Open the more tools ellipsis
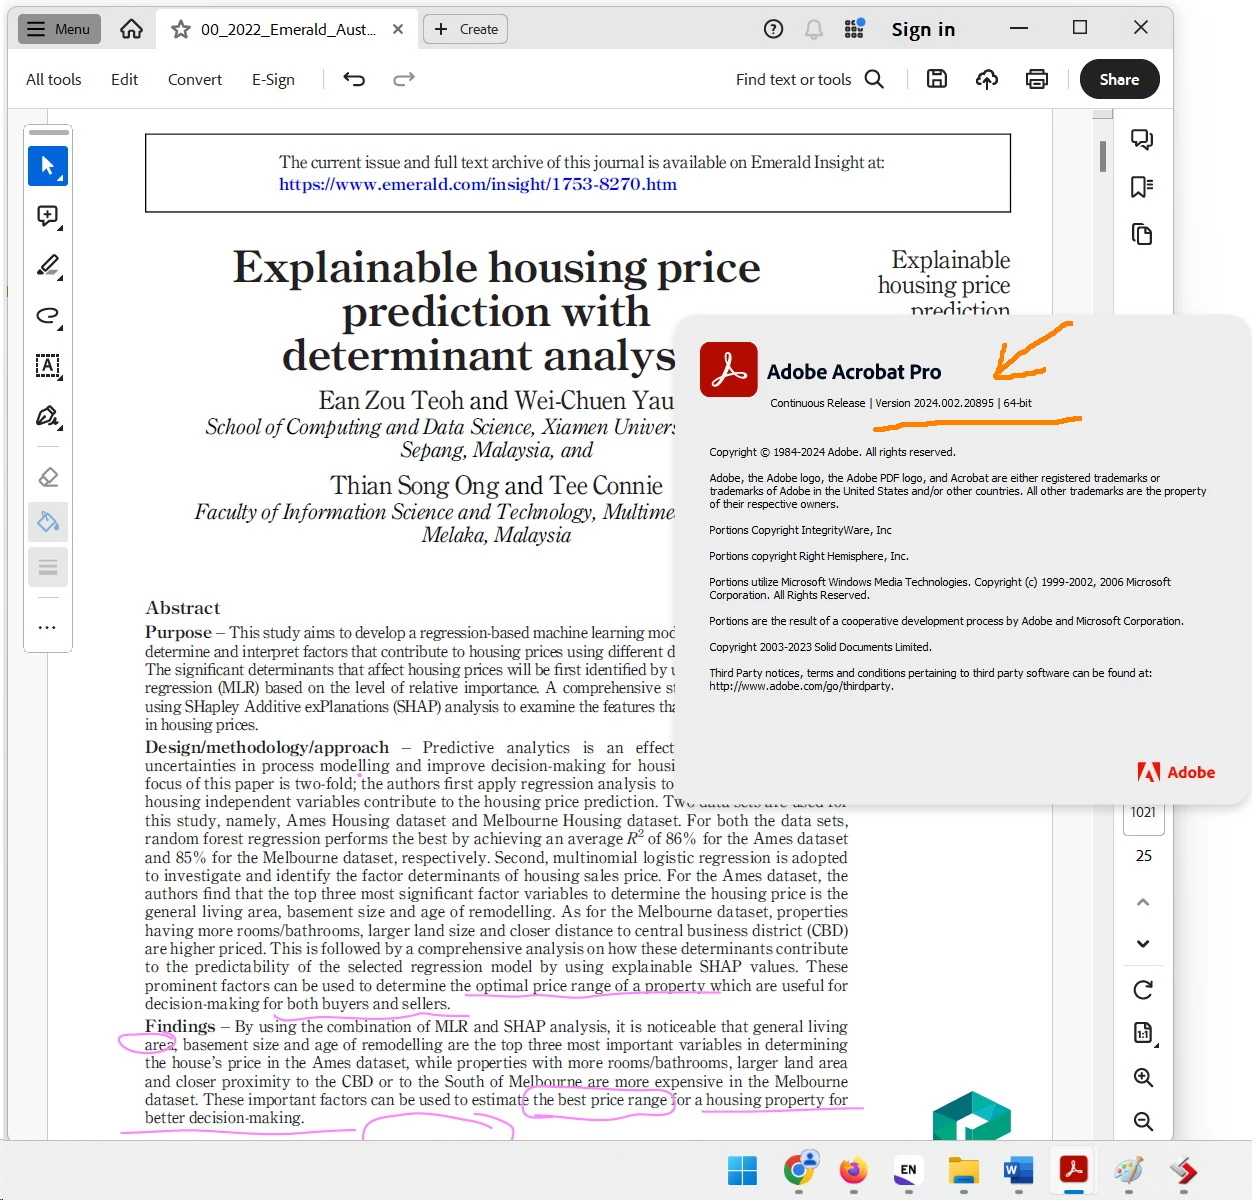 click(47, 628)
